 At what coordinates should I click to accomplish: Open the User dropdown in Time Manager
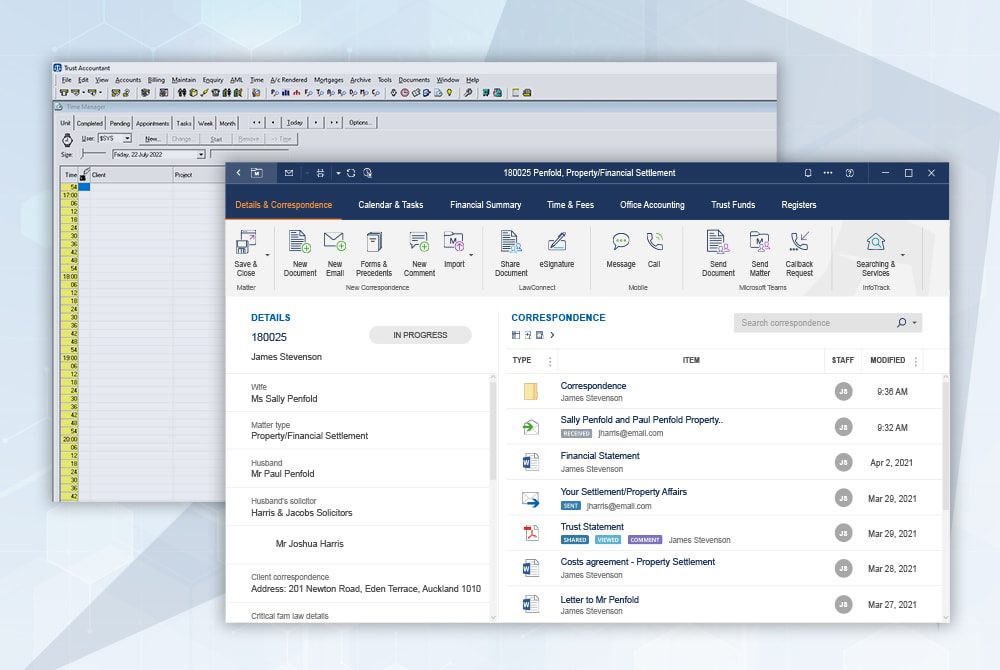(128, 138)
